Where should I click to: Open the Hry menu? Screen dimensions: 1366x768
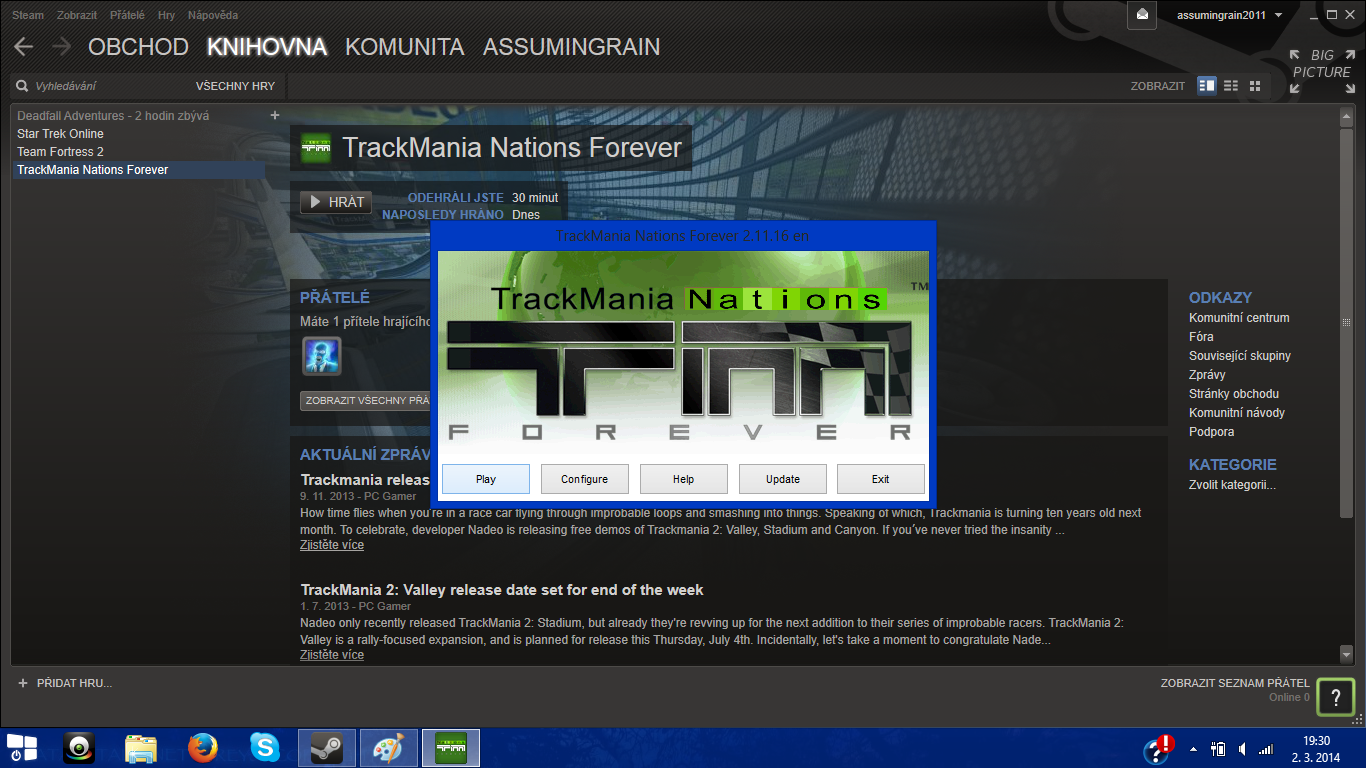[x=166, y=16]
